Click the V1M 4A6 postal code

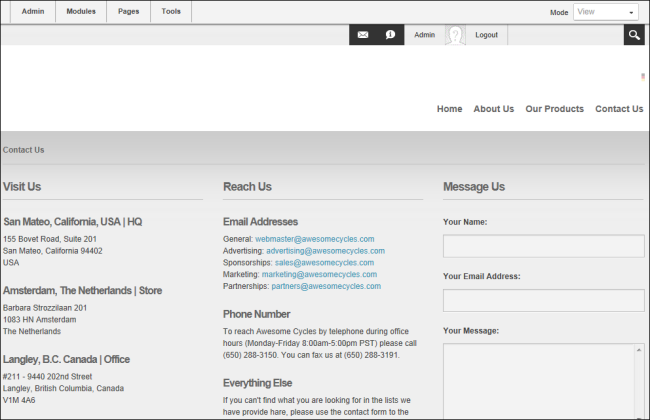19,400
